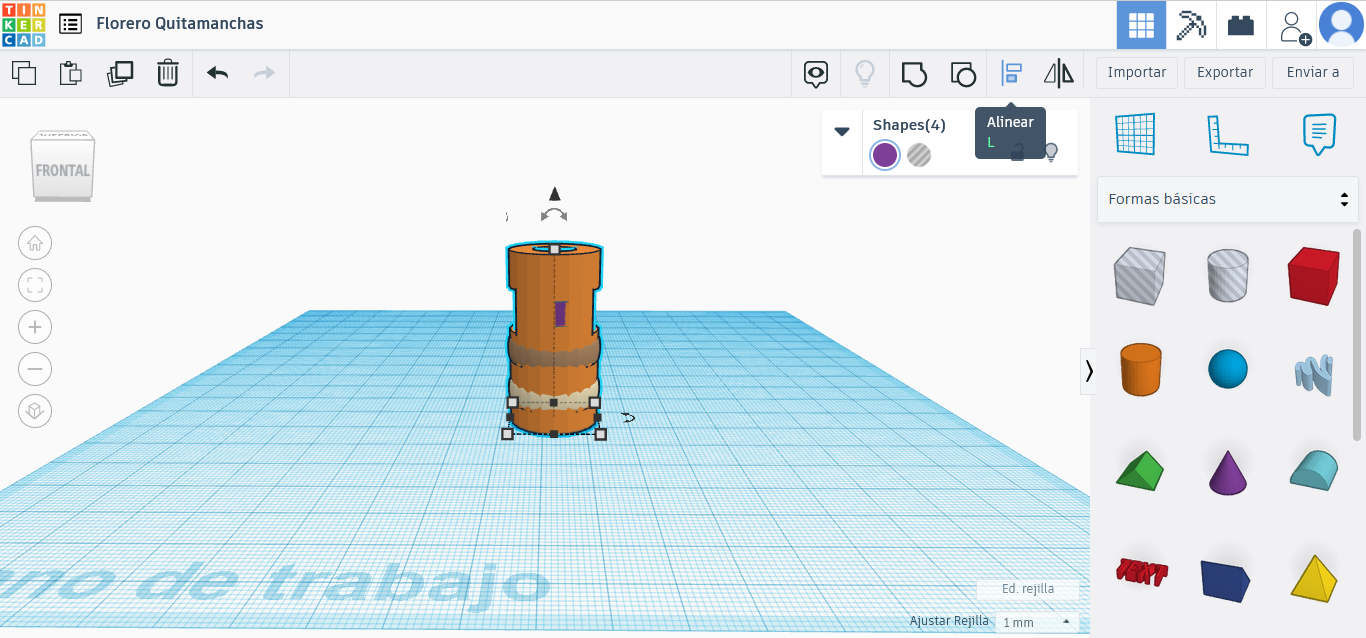Delete selection with trash icon

[168, 73]
